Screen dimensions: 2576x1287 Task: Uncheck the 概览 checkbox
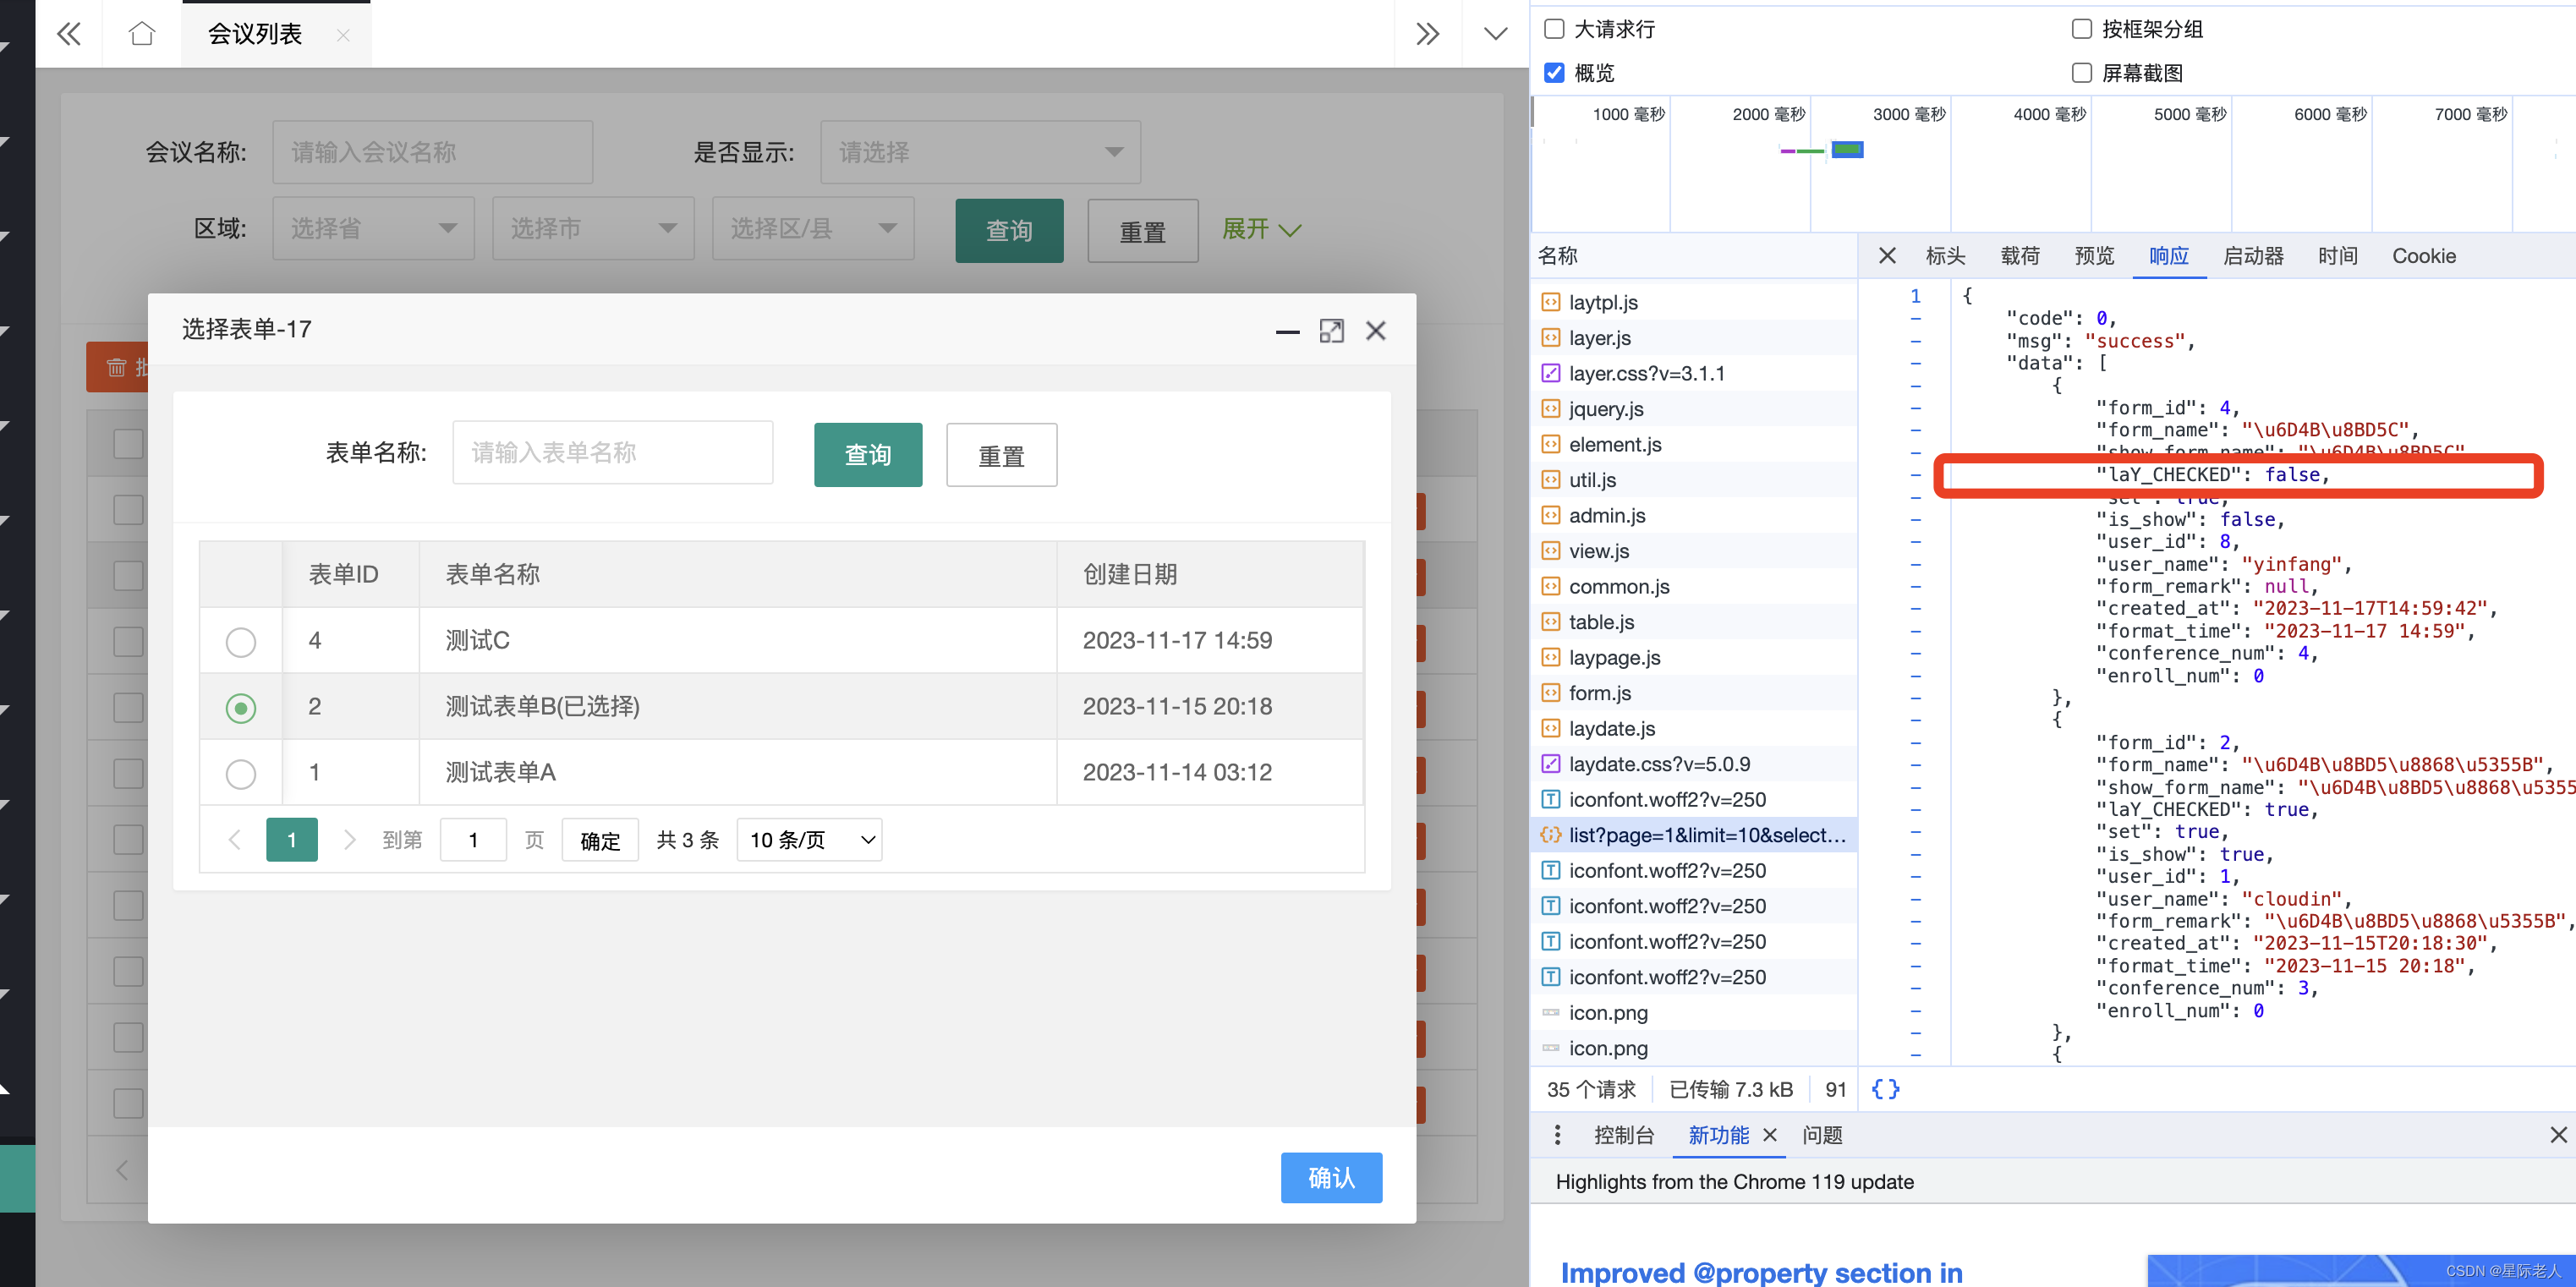click(x=1554, y=73)
